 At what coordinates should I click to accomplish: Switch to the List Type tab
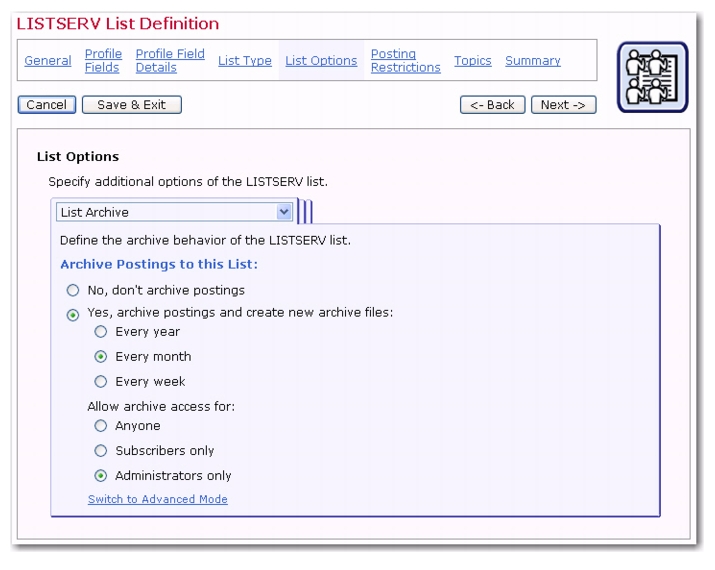(x=245, y=61)
